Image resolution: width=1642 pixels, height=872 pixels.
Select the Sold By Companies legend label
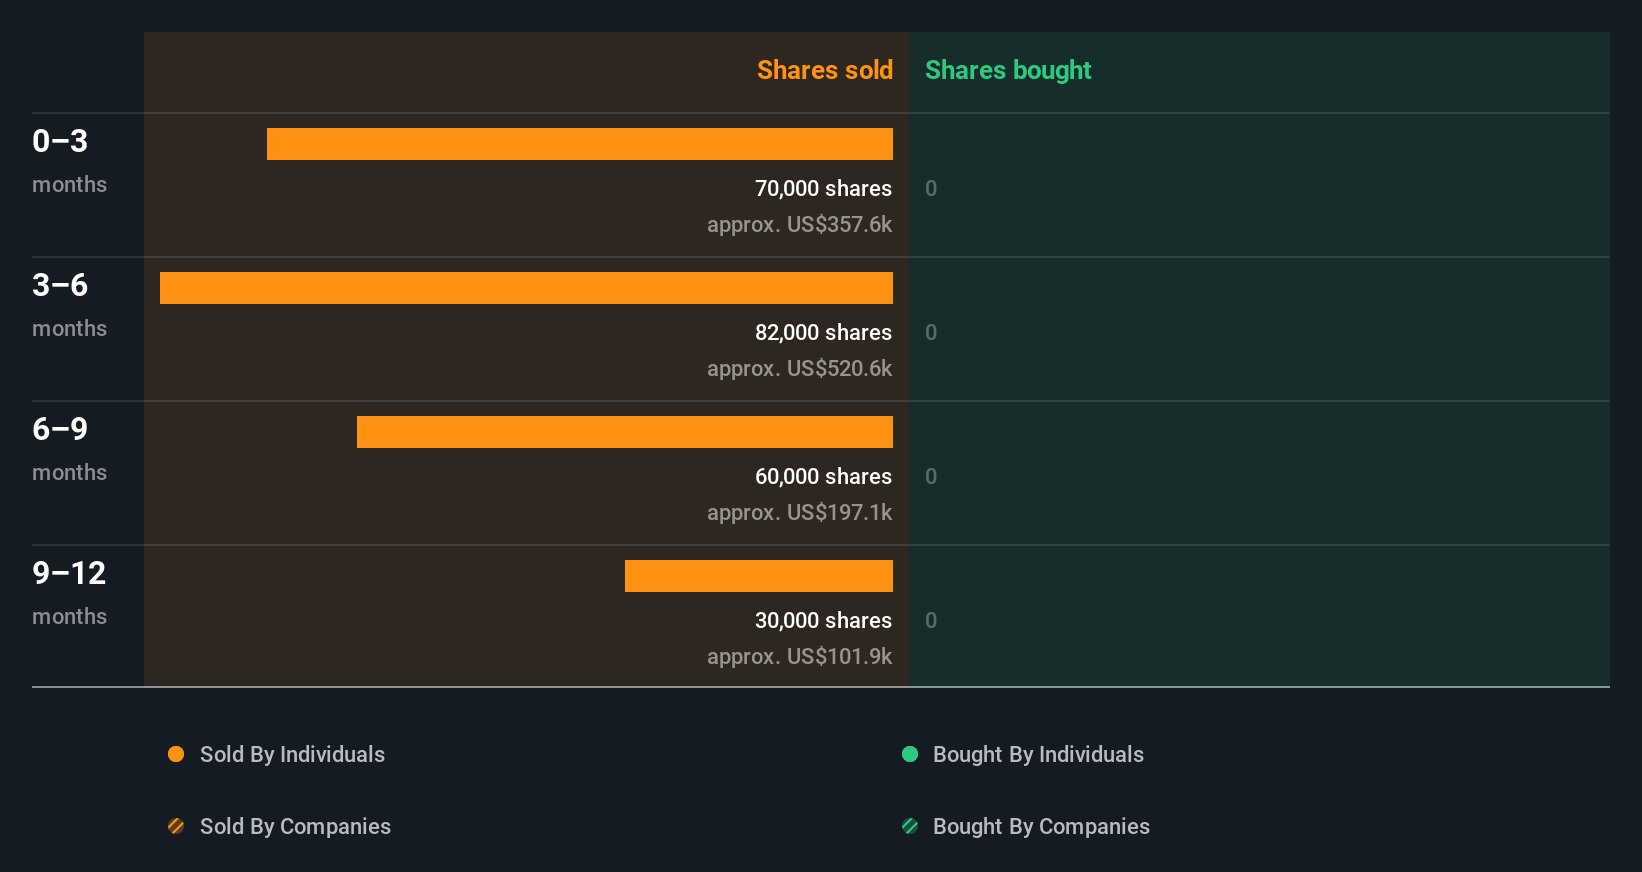[x=295, y=826]
